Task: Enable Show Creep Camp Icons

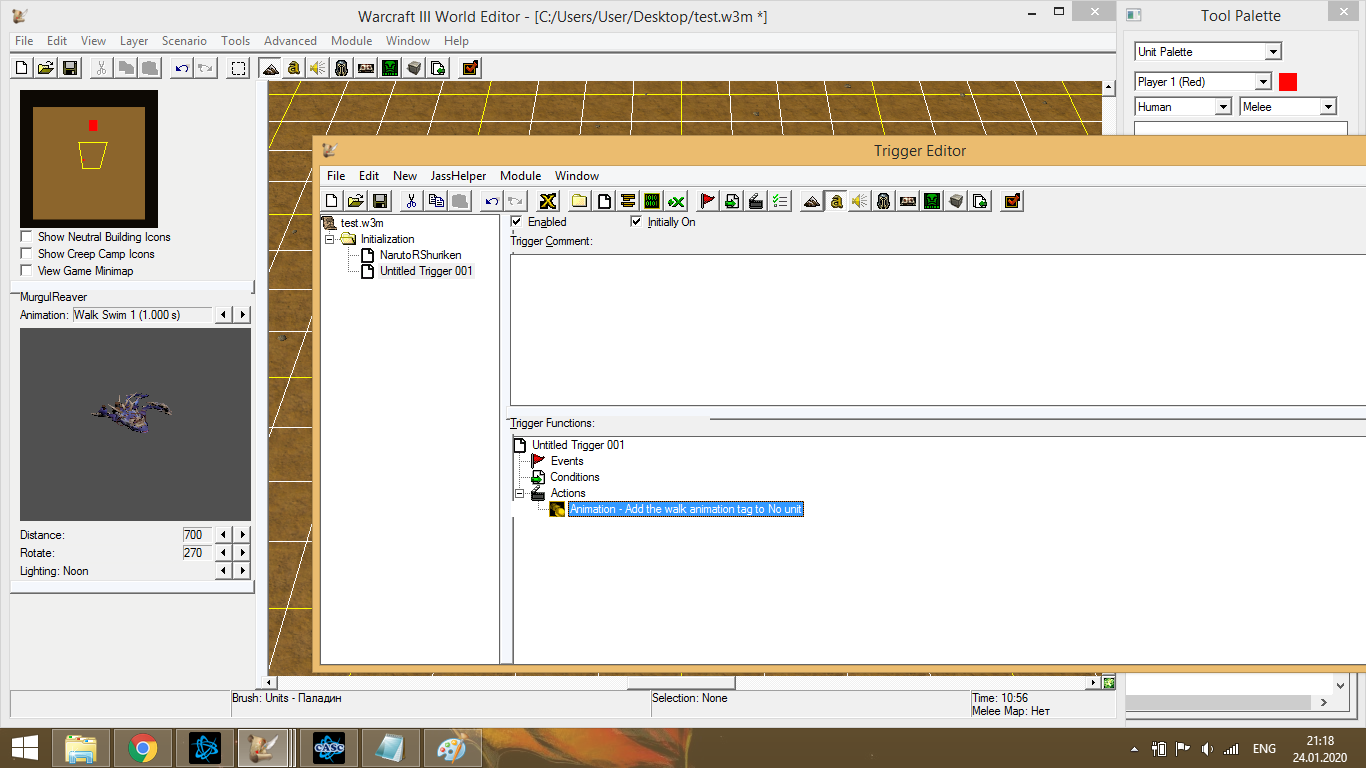Action: (26, 254)
